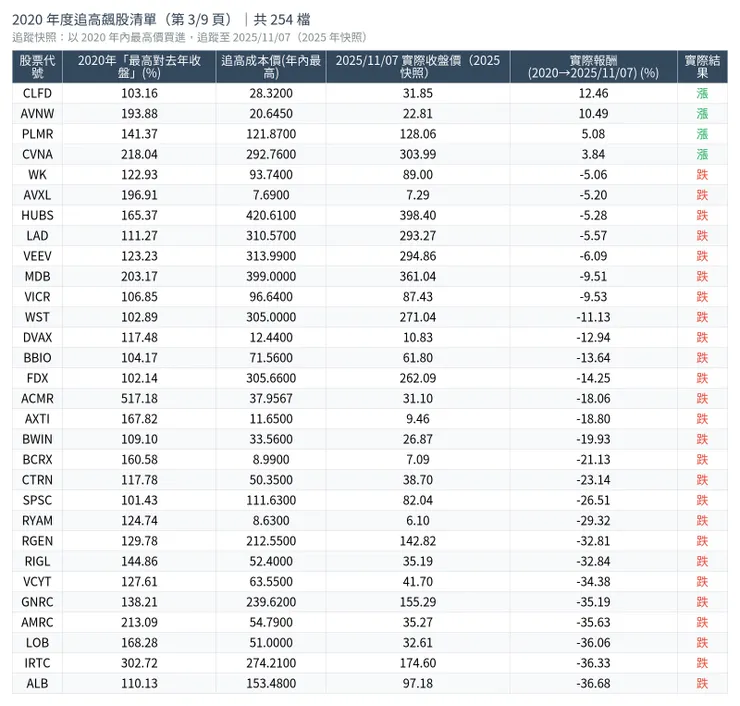Click the 追高成本價(年內最高) column header

click(271, 67)
